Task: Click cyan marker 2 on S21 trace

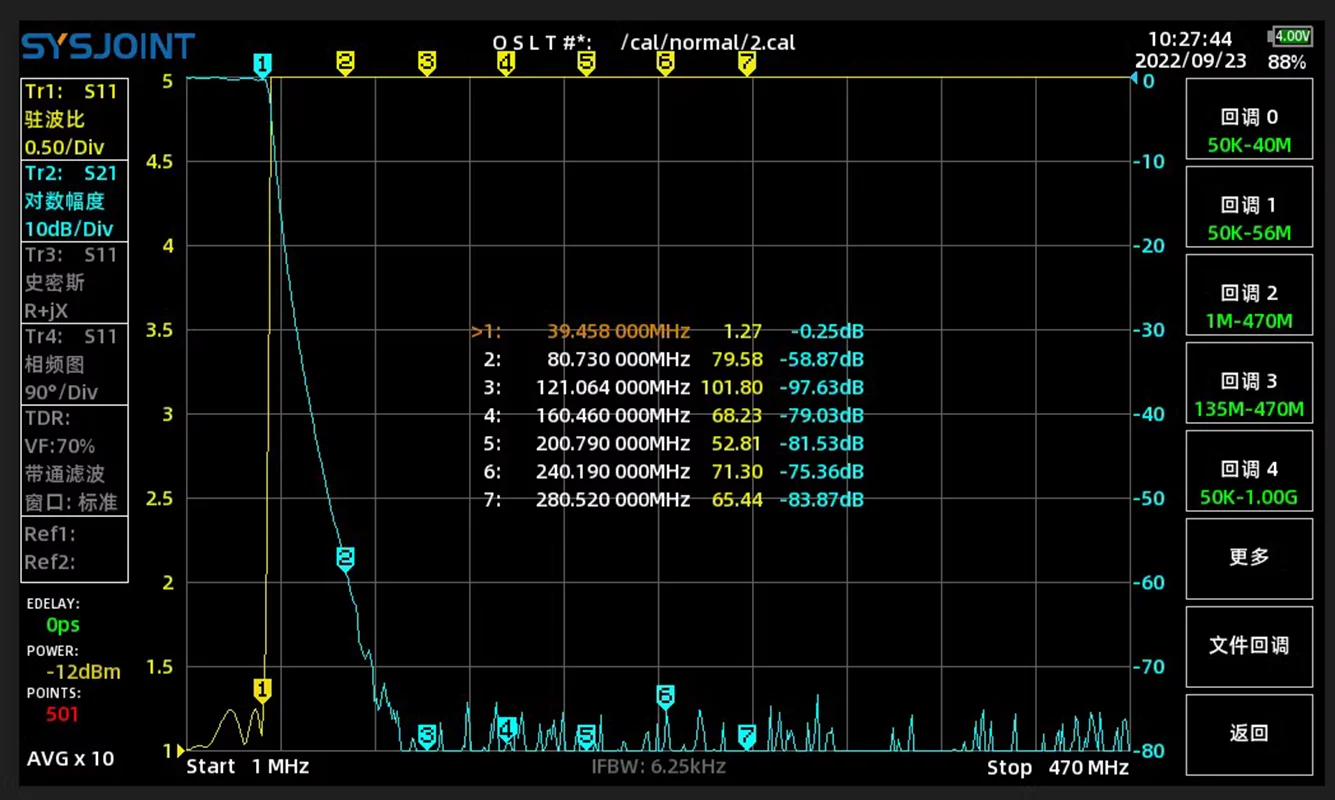Action: click(345, 558)
